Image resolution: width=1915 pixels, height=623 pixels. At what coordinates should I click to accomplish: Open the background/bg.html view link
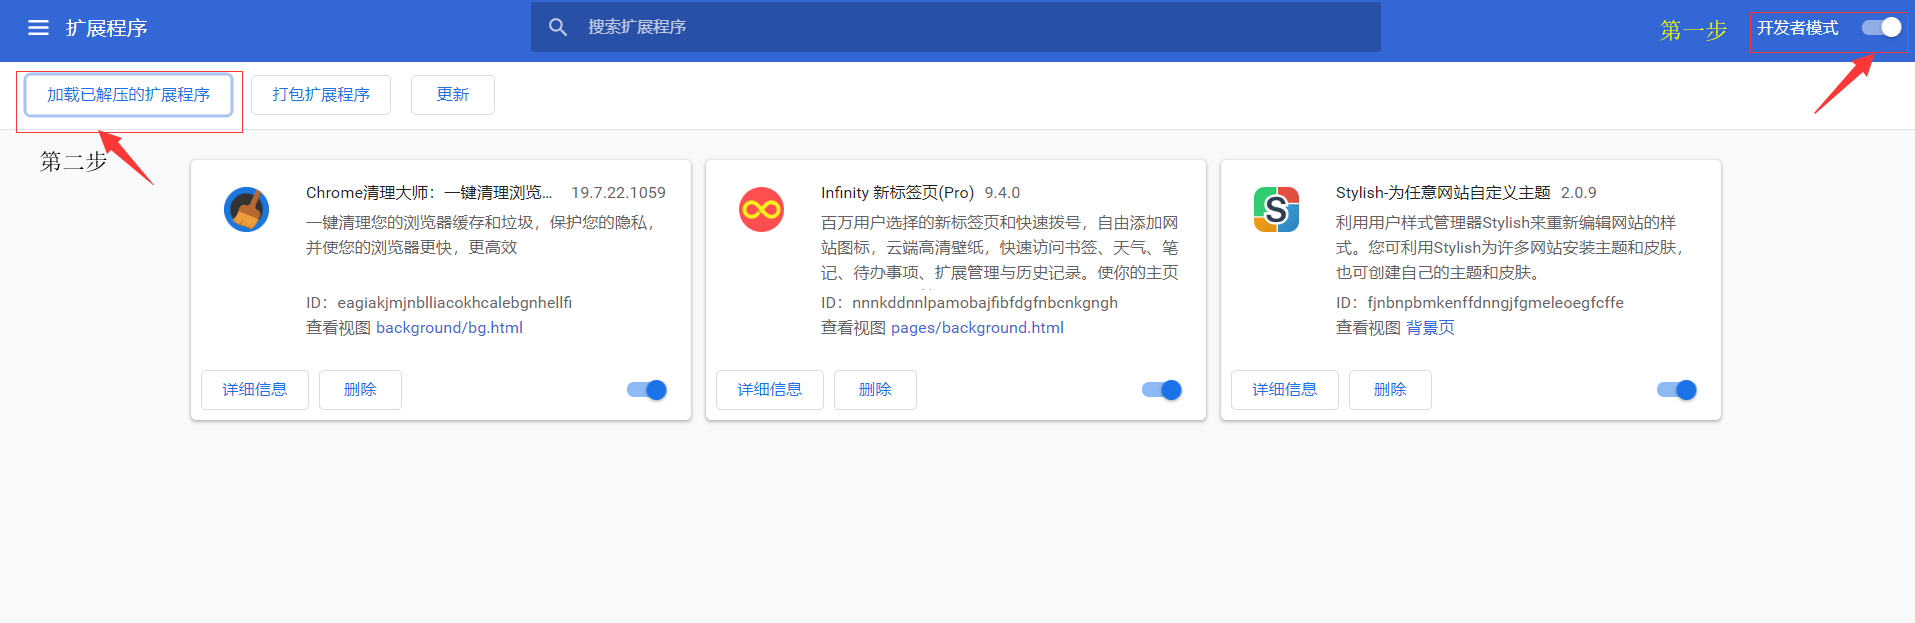(x=449, y=328)
